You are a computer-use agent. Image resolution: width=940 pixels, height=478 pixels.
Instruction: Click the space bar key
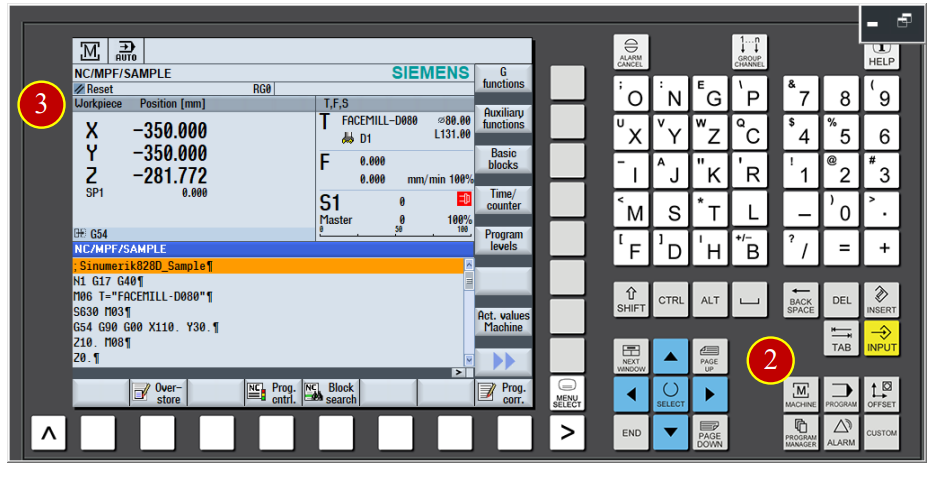[749, 300]
